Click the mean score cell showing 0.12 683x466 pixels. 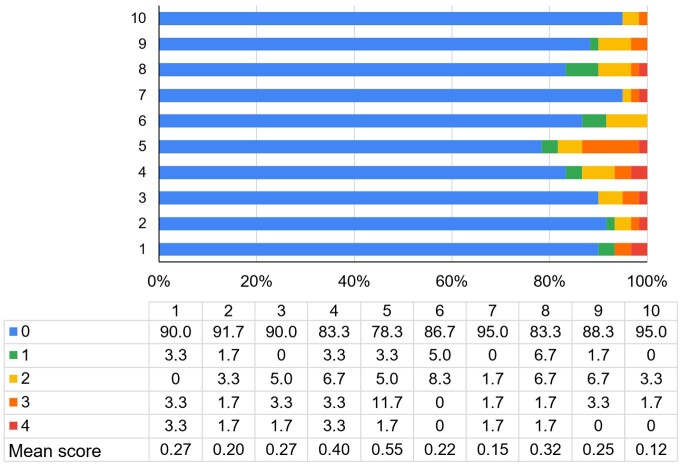coord(650,453)
